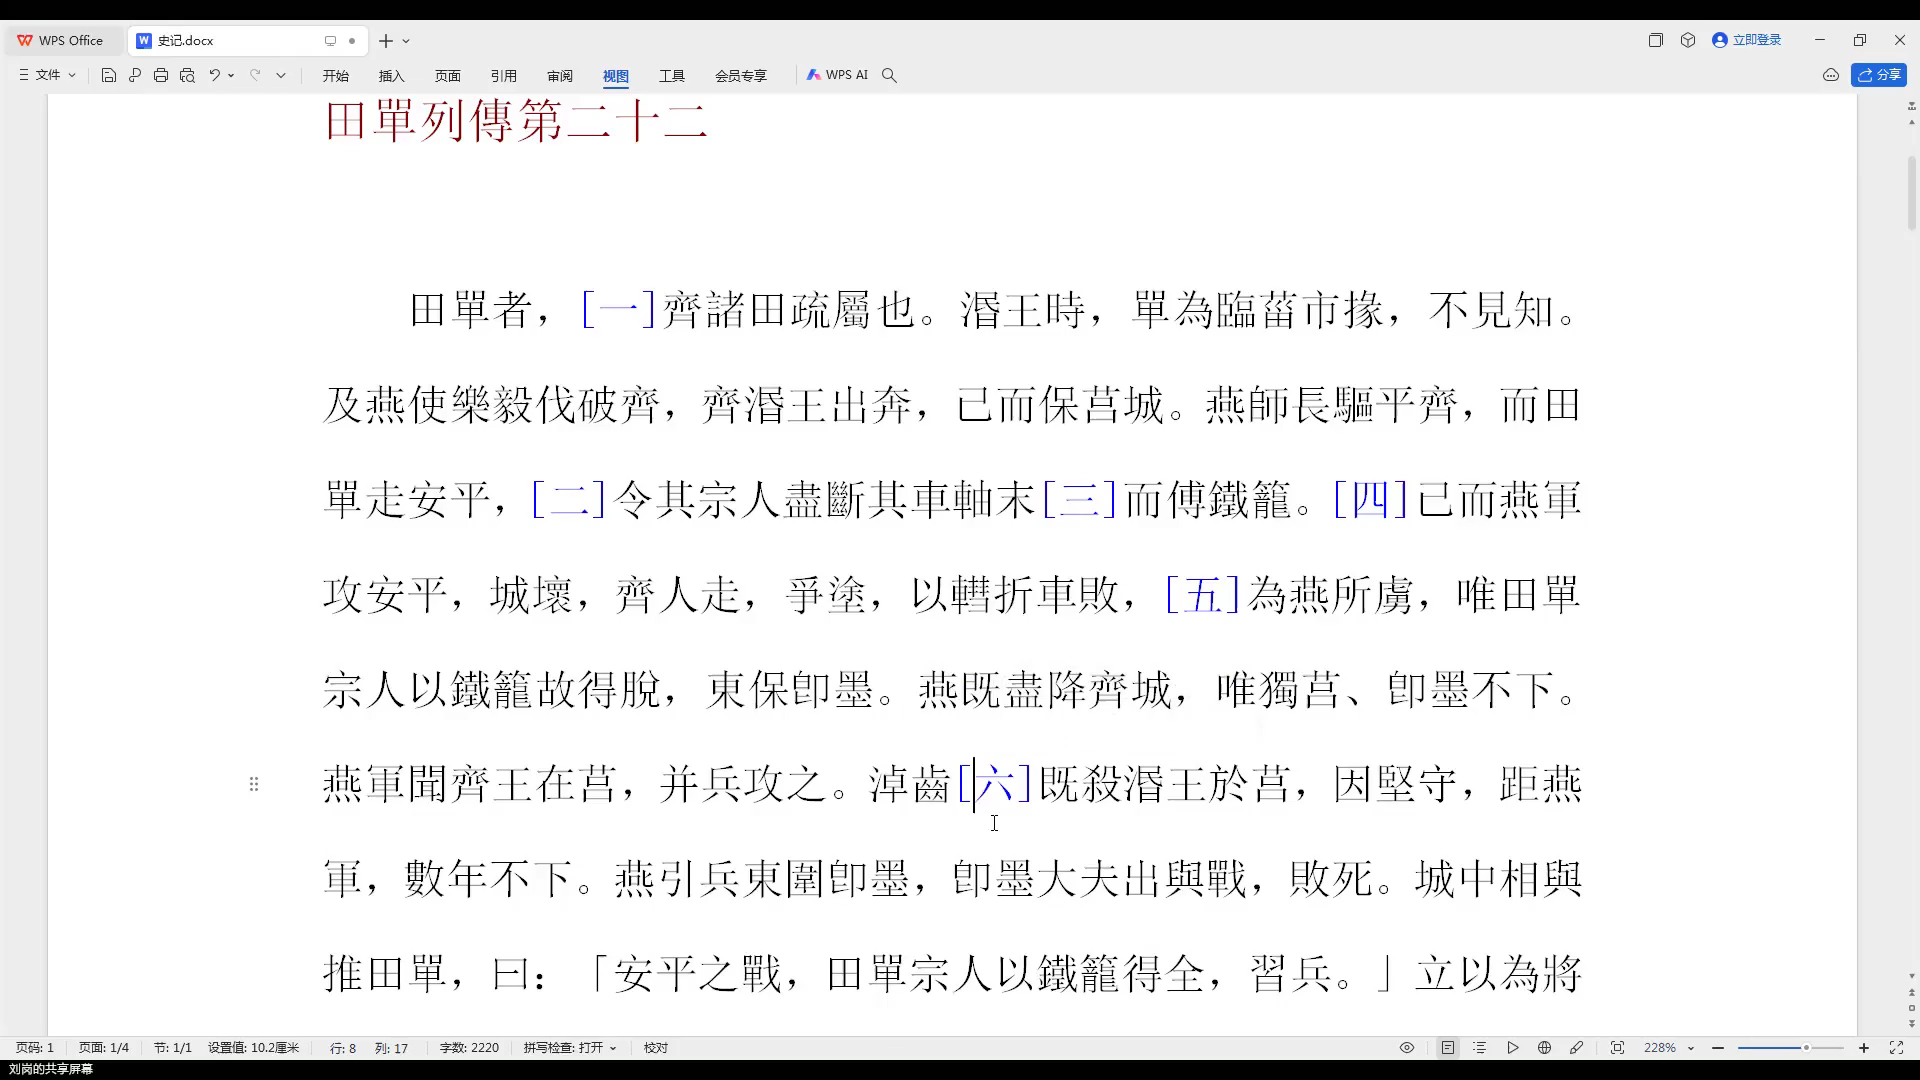
Task: Open the WPS AI assistant
Action: 838,74
